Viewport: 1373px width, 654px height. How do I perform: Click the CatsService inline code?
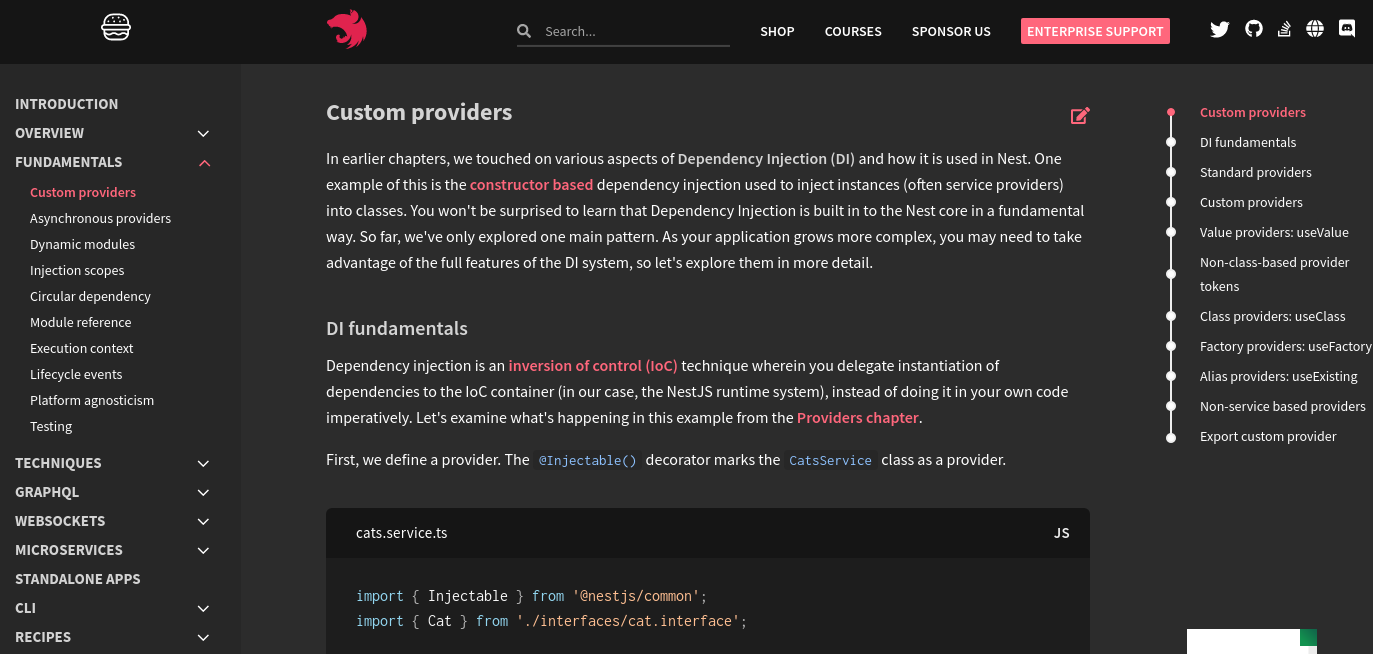(x=830, y=461)
